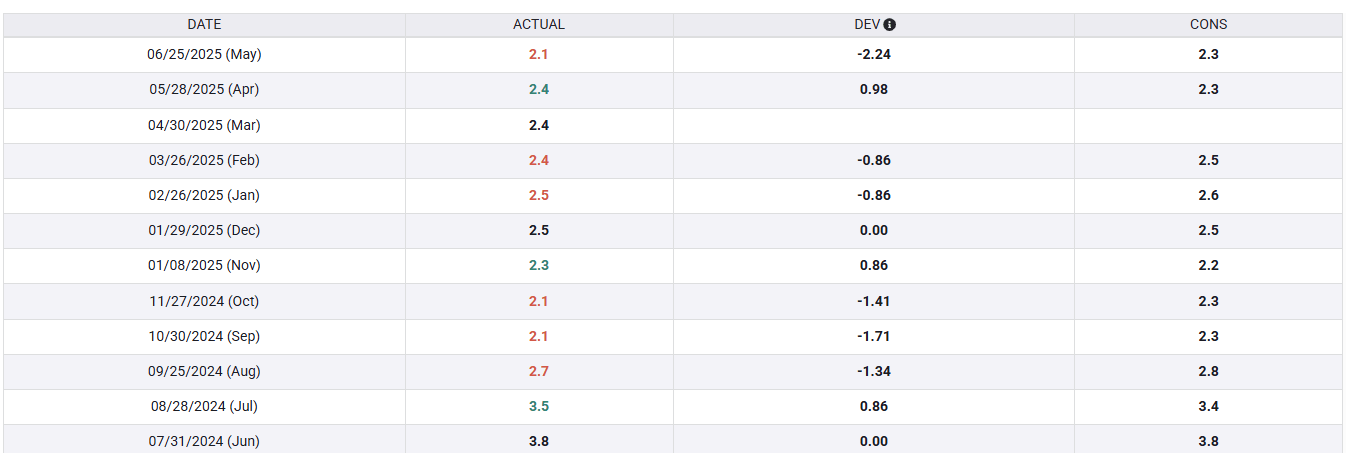Click the DATE column header
Viewport: 1346px width, 471px height.
click(204, 25)
